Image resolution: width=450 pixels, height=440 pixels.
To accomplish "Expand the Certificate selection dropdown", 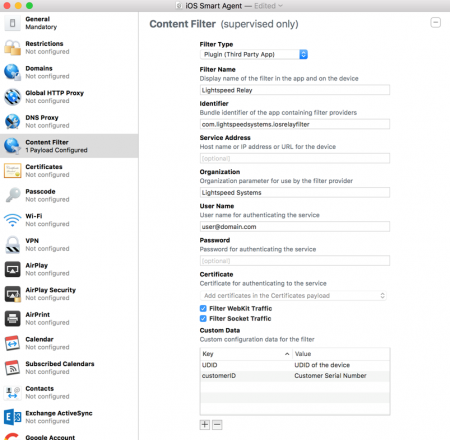I will click(293, 296).
